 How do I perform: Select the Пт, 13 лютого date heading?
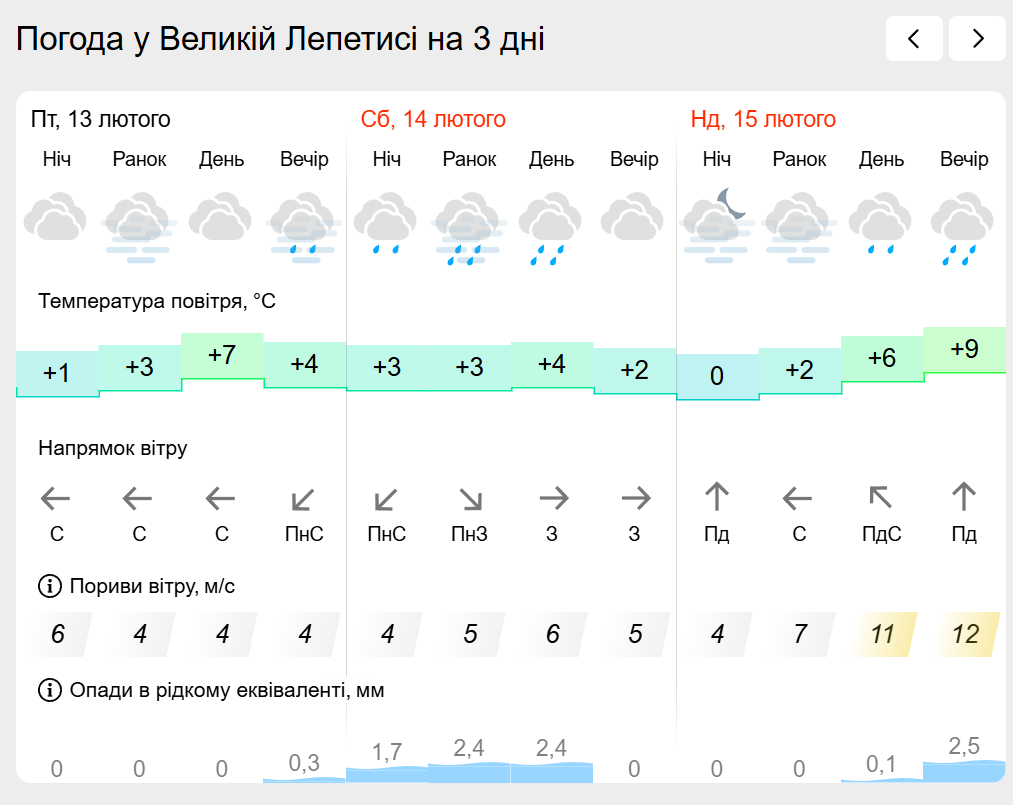point(101,120)
